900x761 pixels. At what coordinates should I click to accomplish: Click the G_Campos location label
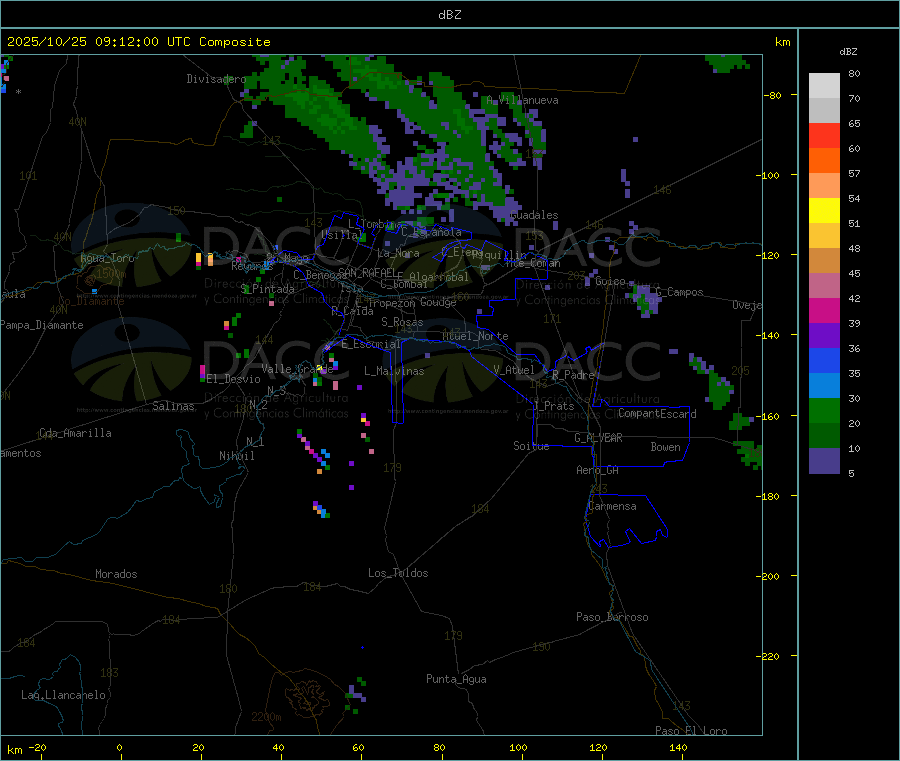(679, 292)
